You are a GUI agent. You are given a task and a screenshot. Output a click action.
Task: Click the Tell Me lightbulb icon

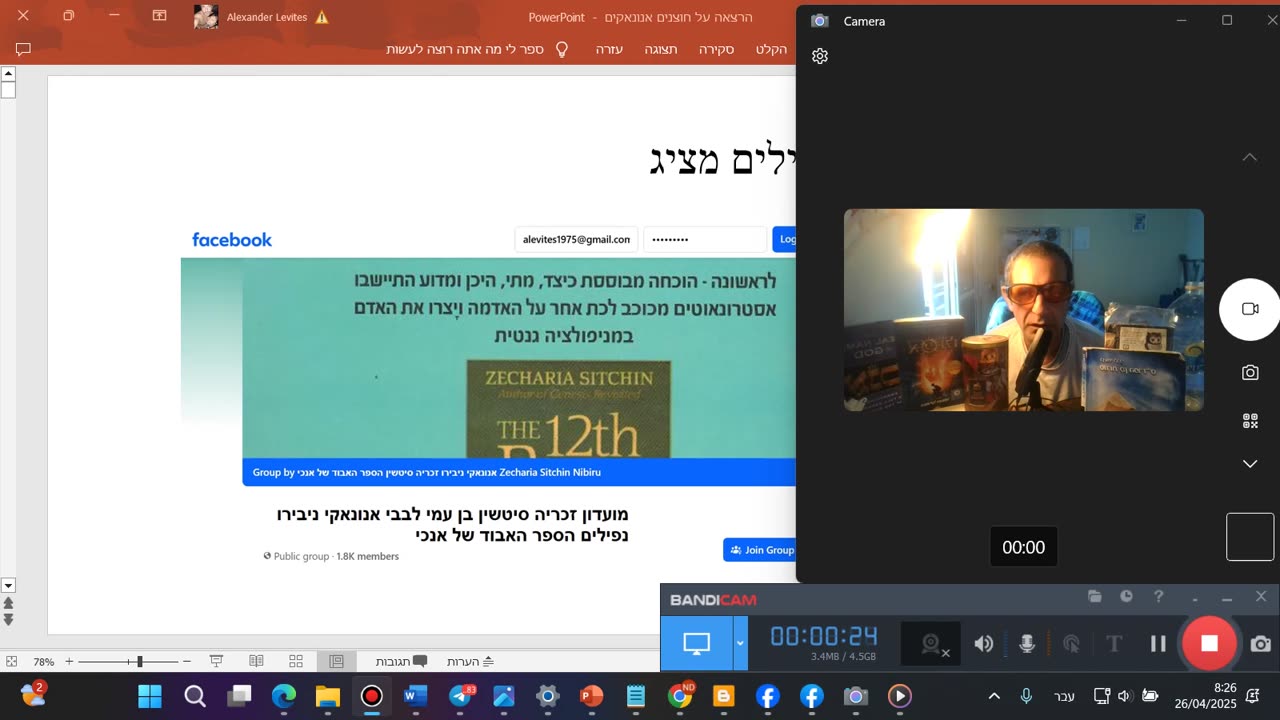coord(561,49)
